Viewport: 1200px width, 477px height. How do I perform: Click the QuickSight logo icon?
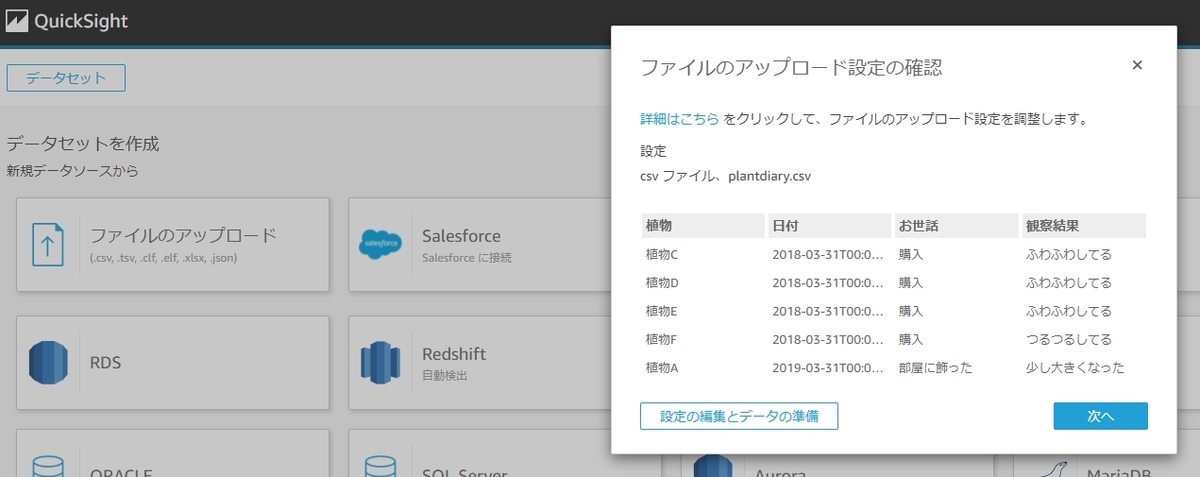pos(16,21)
